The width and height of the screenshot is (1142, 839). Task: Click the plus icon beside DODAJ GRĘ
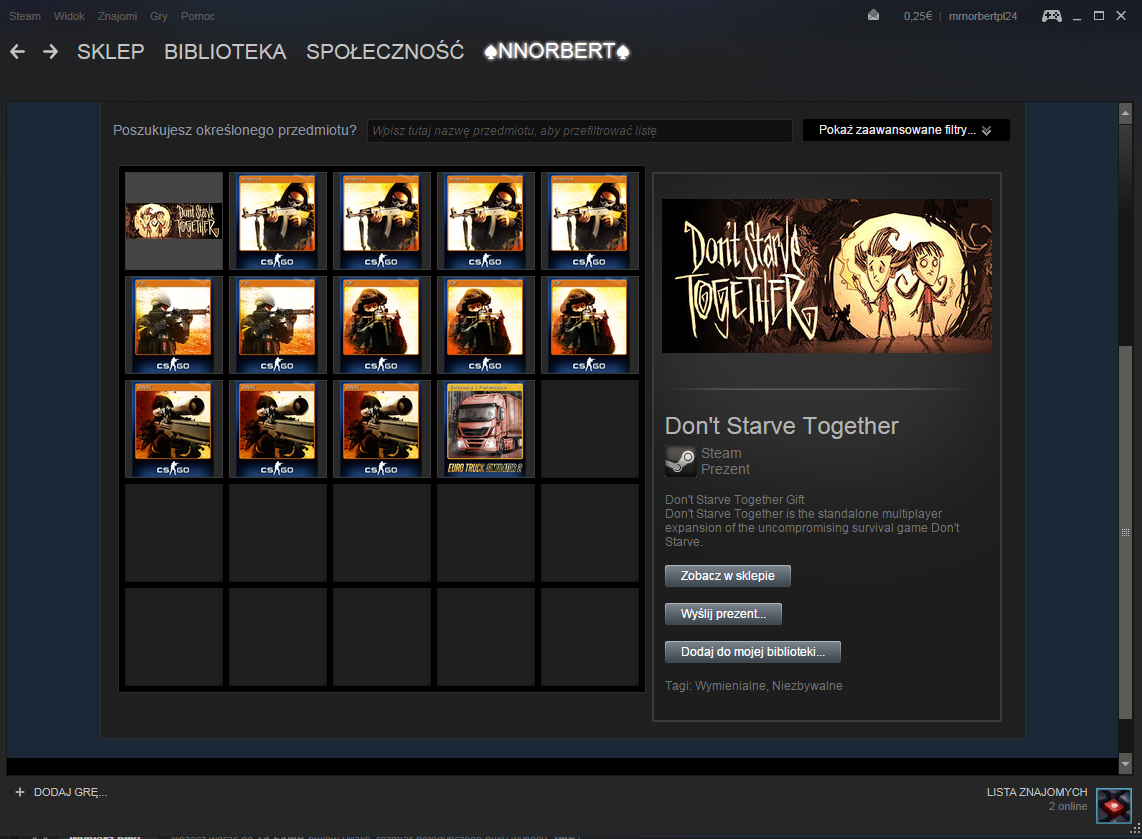20,792
